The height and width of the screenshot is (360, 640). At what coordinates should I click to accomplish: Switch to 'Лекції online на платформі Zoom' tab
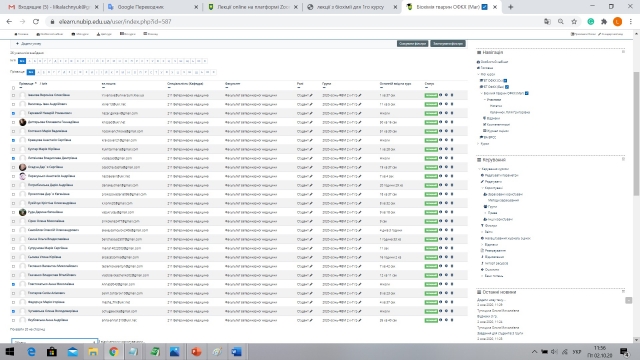(x=252, y=7)
